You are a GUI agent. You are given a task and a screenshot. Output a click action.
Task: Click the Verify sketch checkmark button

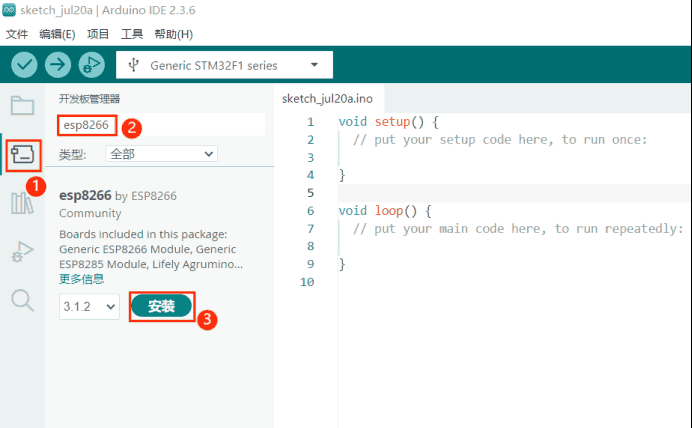point(25,65)
